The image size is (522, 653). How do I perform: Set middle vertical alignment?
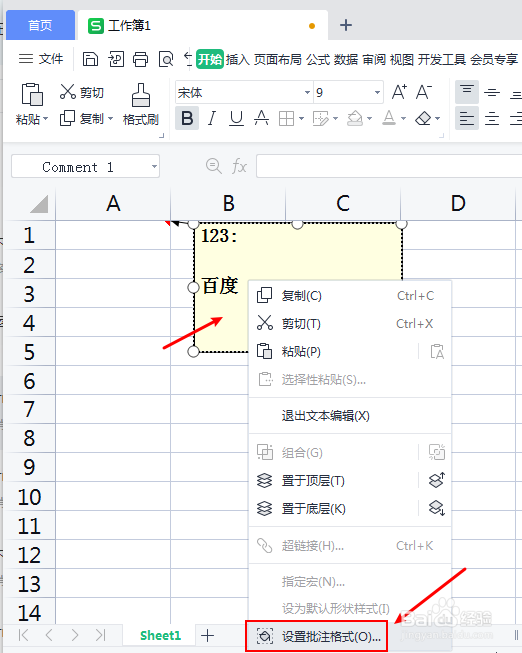click(492, 92)
